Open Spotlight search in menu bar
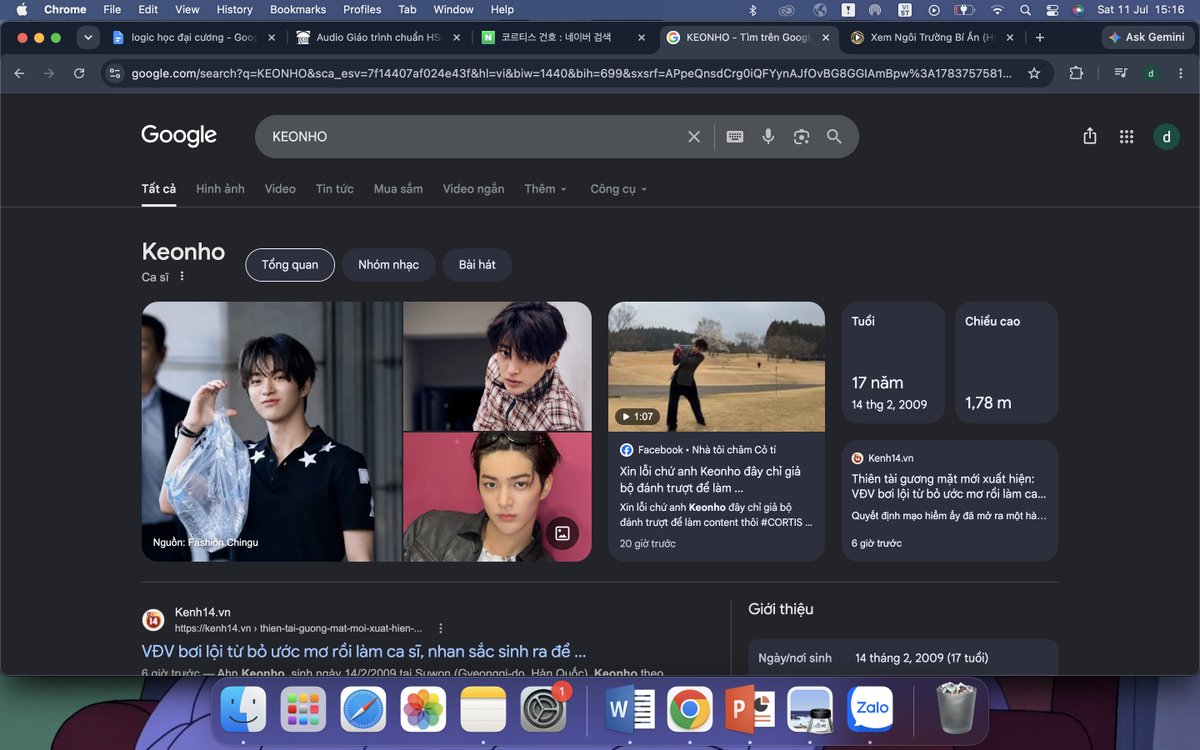The image size is (1200, 750). click(x=1024, y=9)
